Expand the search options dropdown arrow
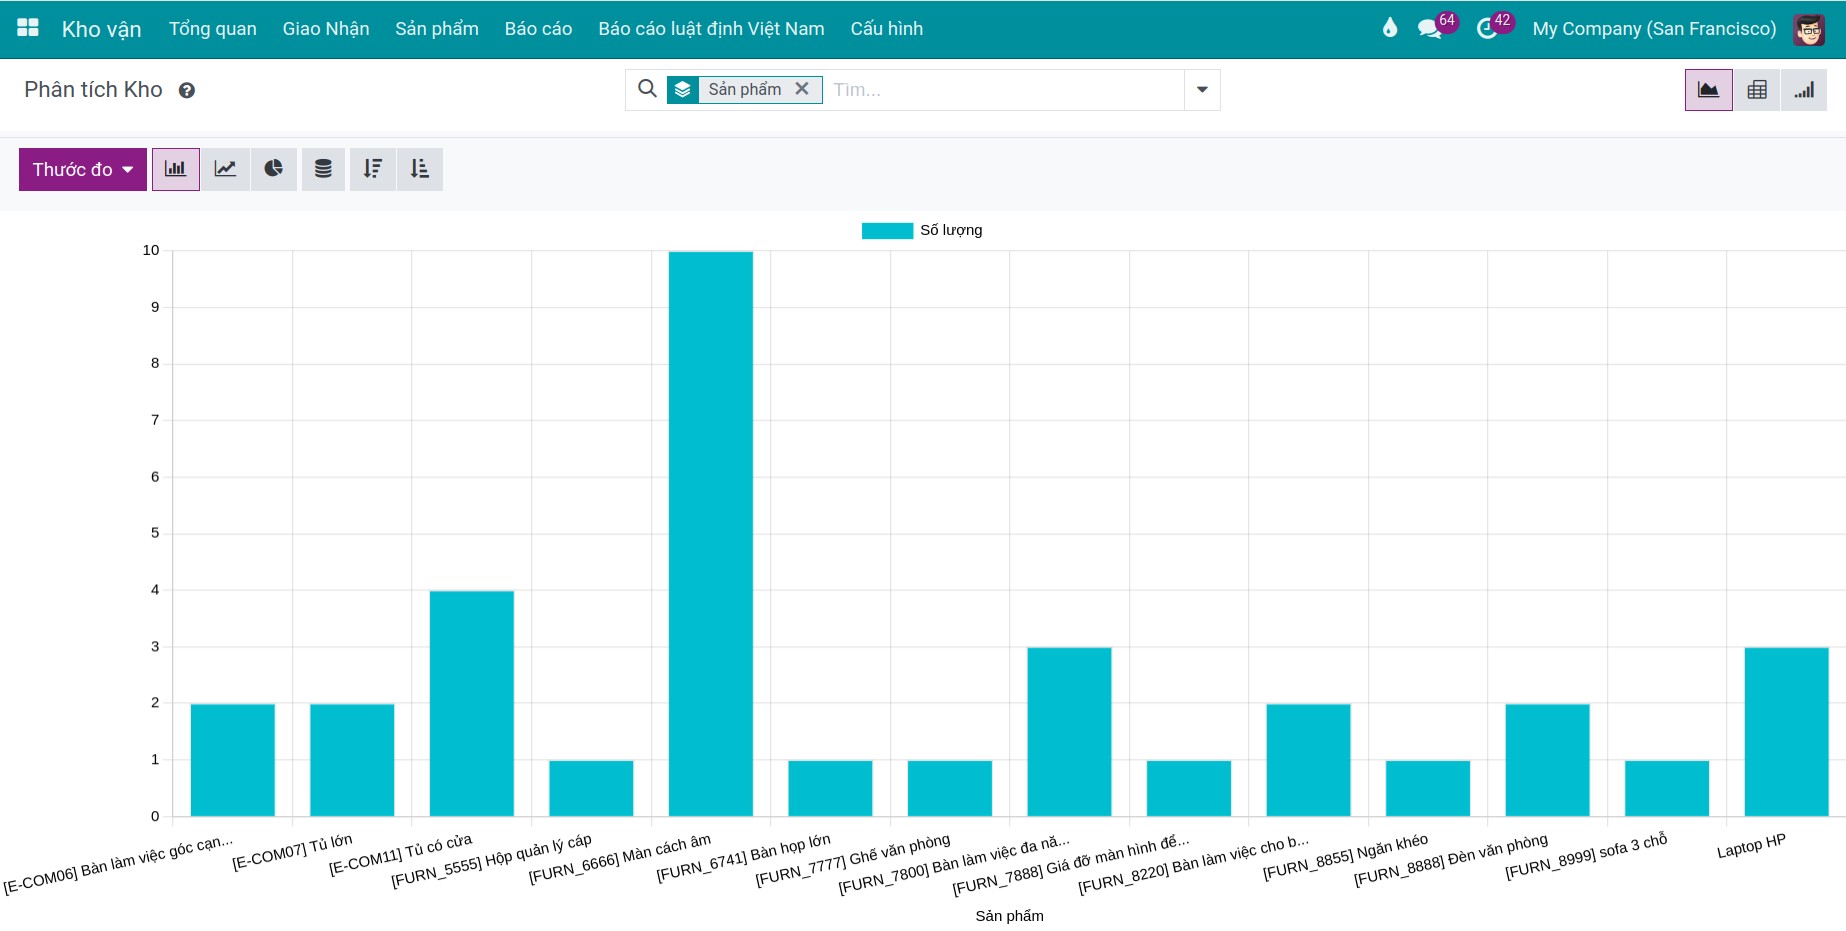 pyautogui.click(x=1202, y=90)
